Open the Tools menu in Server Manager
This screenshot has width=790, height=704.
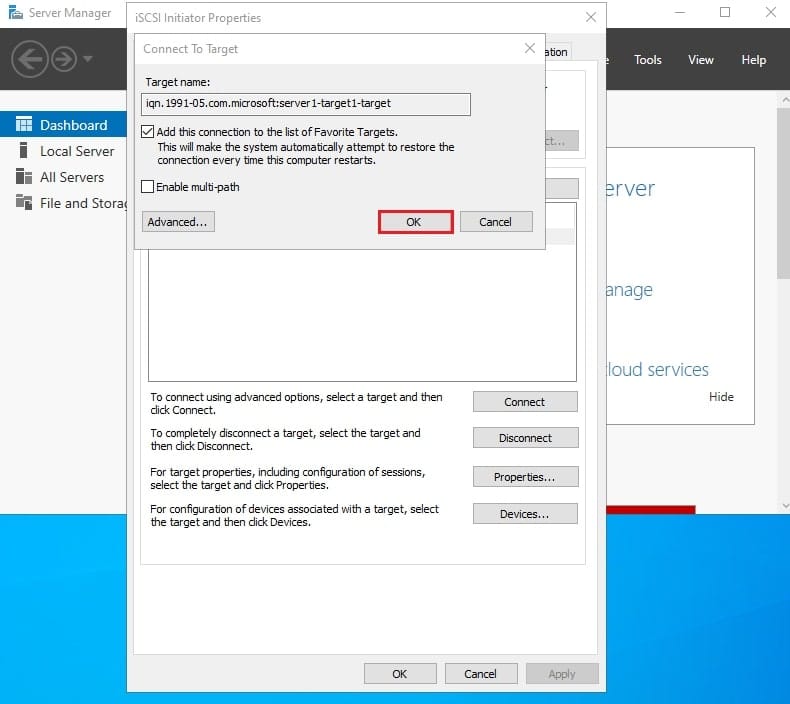[647, 59]
